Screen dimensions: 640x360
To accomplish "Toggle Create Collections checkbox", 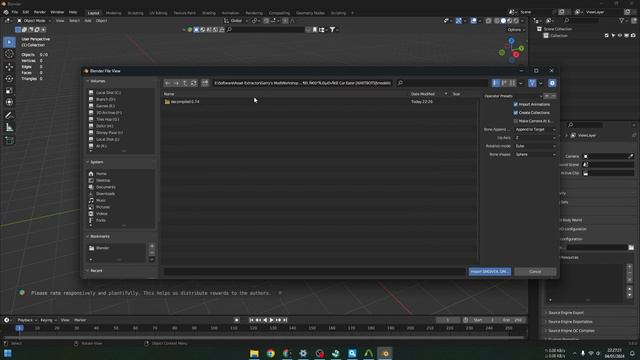I will (x=516, y=113).
